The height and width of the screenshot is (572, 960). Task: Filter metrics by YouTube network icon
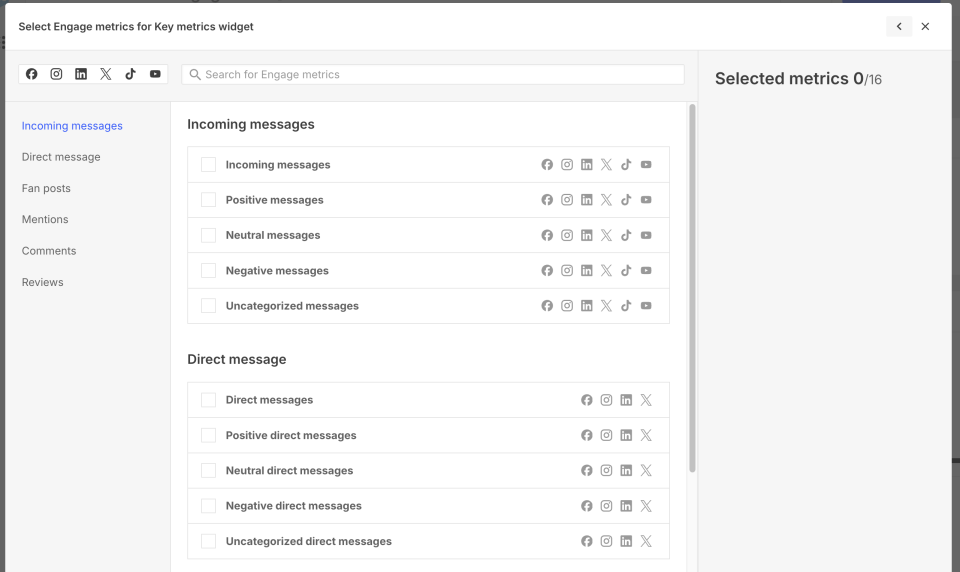pos(155,74)
